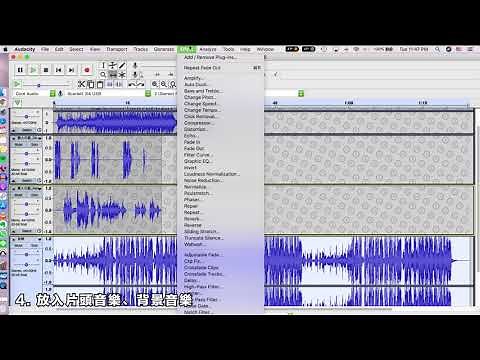480x360 pixels.
Task: Choose Bass and Treble effect
Action: 220,91
